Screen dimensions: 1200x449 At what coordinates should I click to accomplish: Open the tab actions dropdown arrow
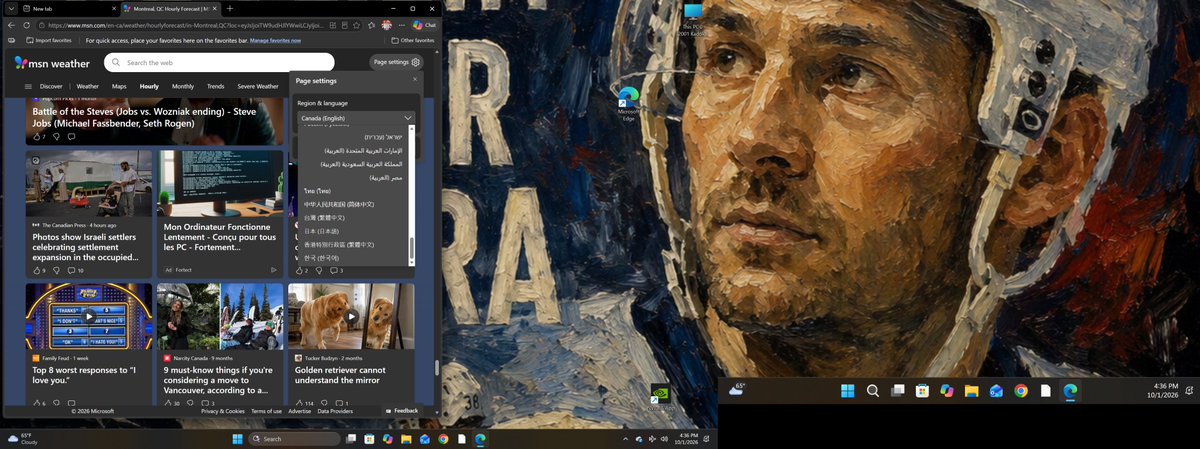12,8
